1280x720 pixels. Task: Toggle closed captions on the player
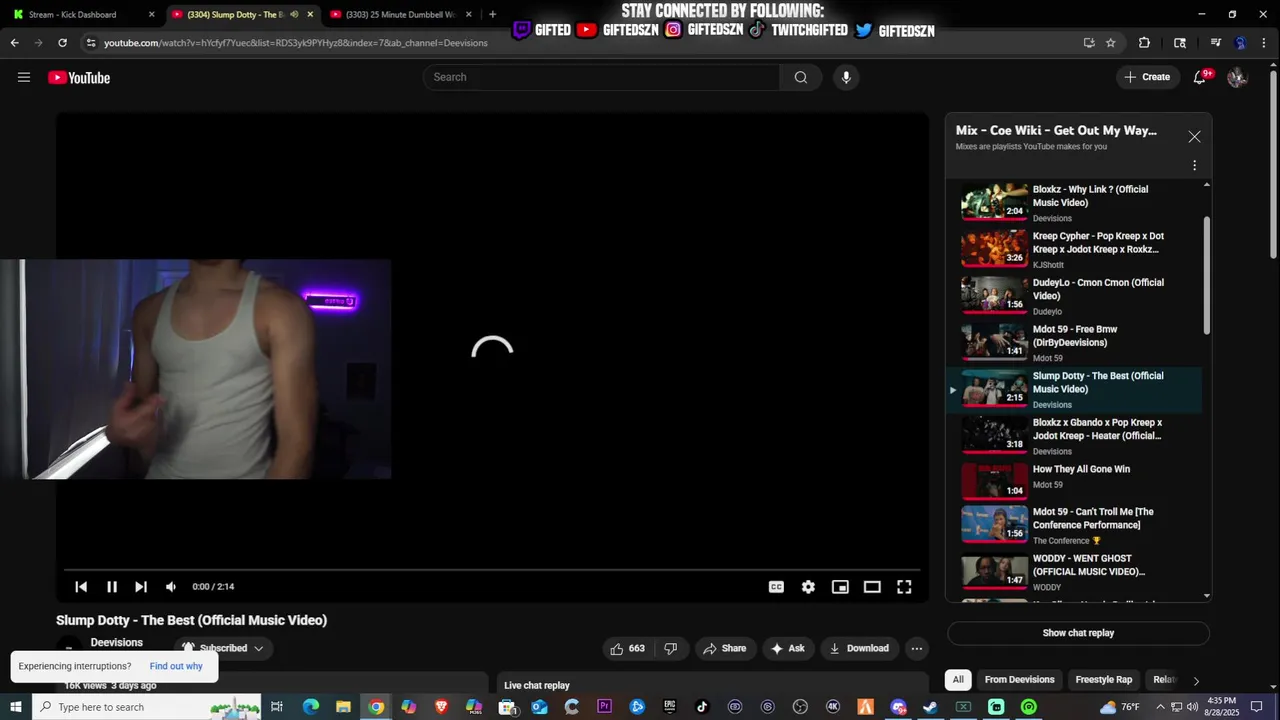776,587
